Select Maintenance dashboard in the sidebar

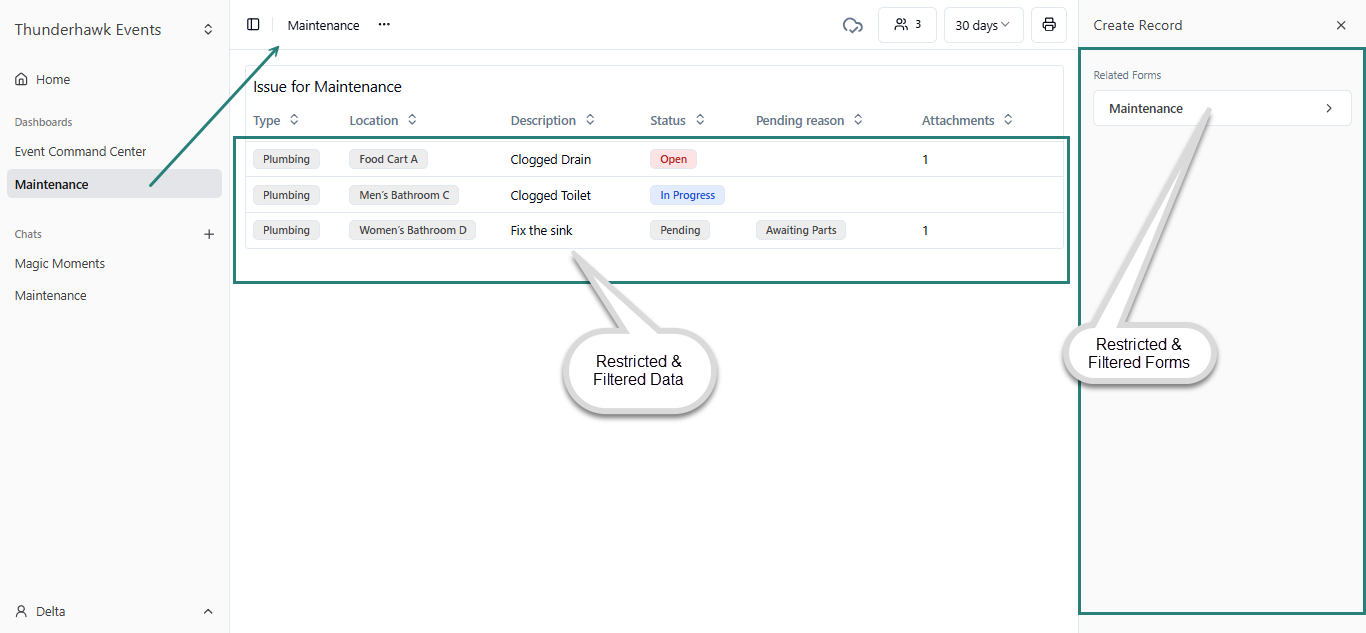point(52,184)
